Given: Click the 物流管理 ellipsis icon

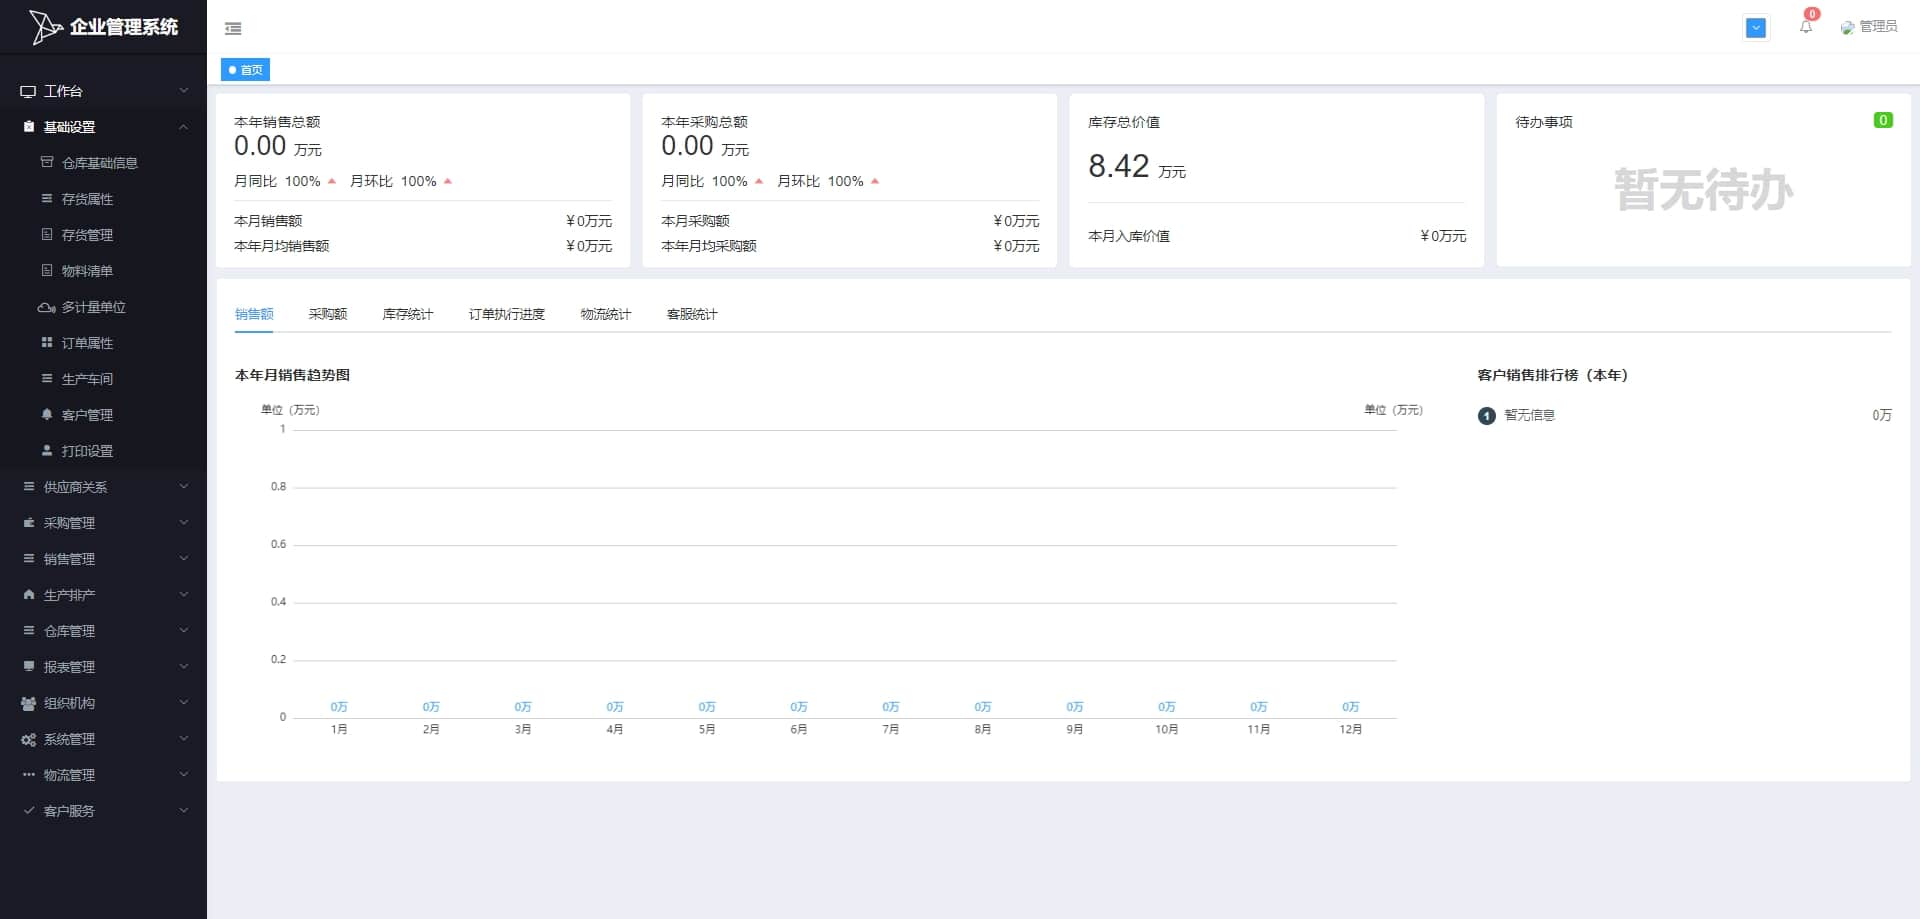Looking at the screenshot, I should click(29, 774).
